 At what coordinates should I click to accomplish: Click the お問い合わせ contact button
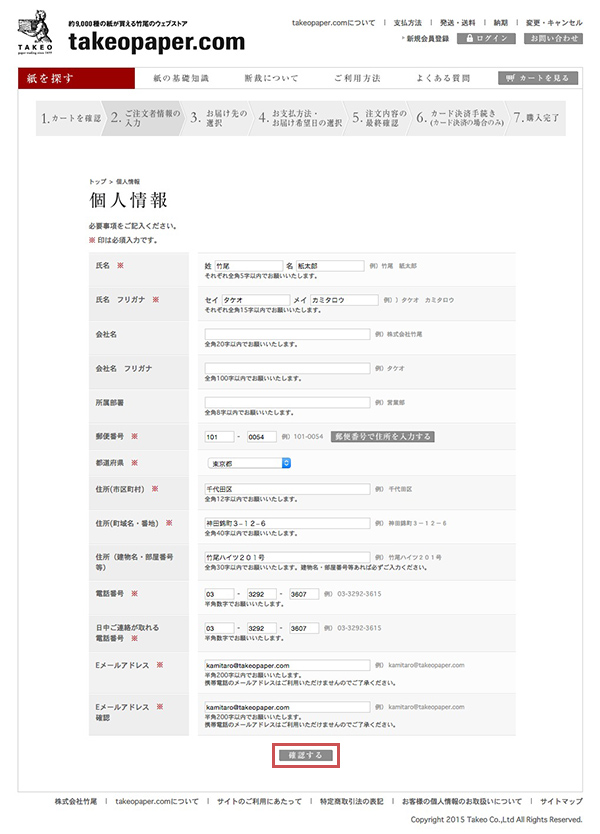point(551,38)
